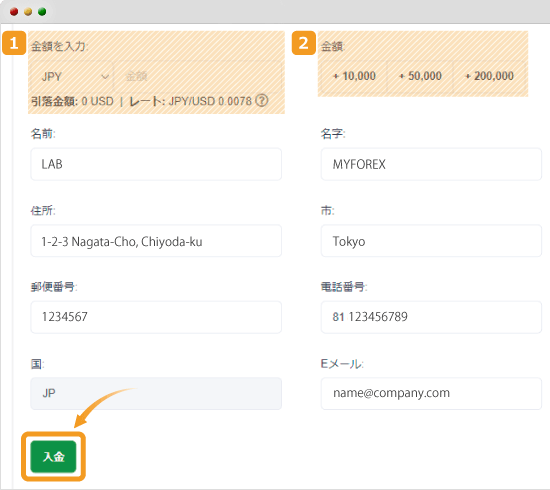Viewport: 550px width, 490px height.
Task: Click the yellow minimize window button
Action: (28, 12)
